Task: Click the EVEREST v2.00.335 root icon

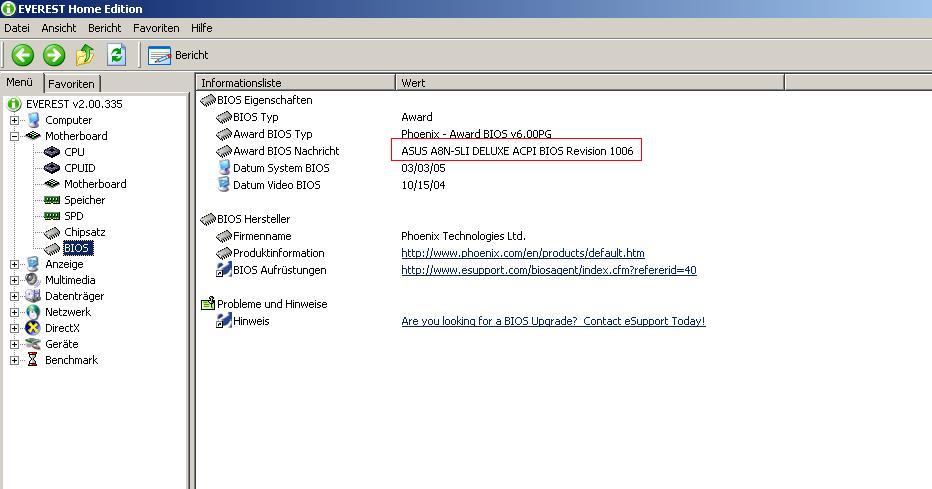Action: [14, 104]
